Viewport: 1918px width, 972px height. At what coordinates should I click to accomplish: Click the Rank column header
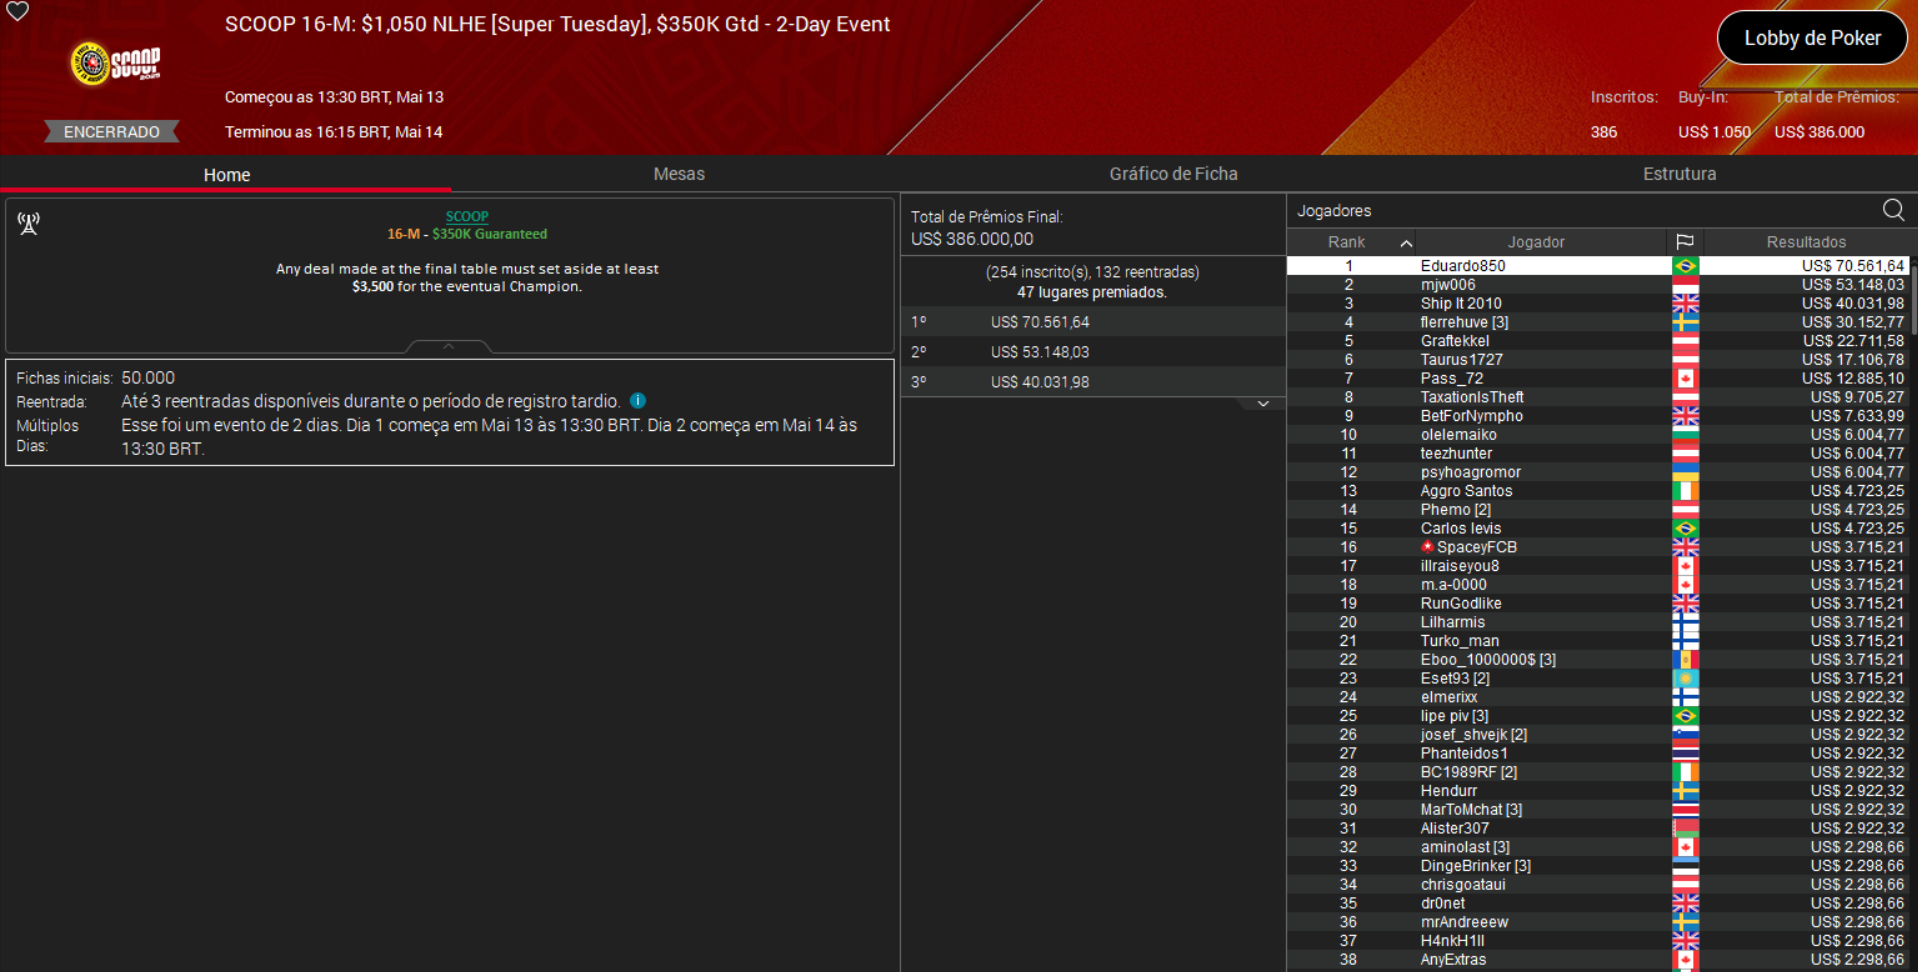pyautogui.click(x=1351, y=242)
